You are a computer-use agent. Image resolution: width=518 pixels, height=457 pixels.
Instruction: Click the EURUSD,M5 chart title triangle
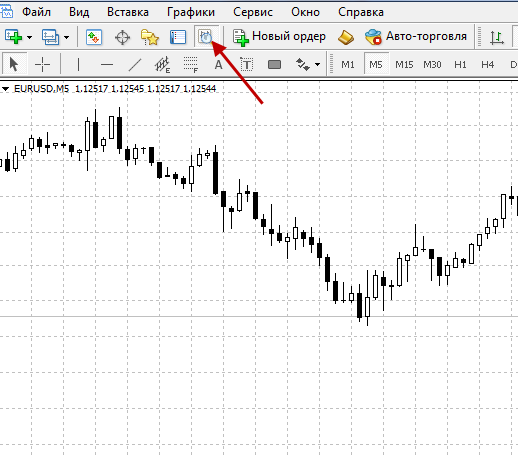pyautogui.click(x=5, y=89)
